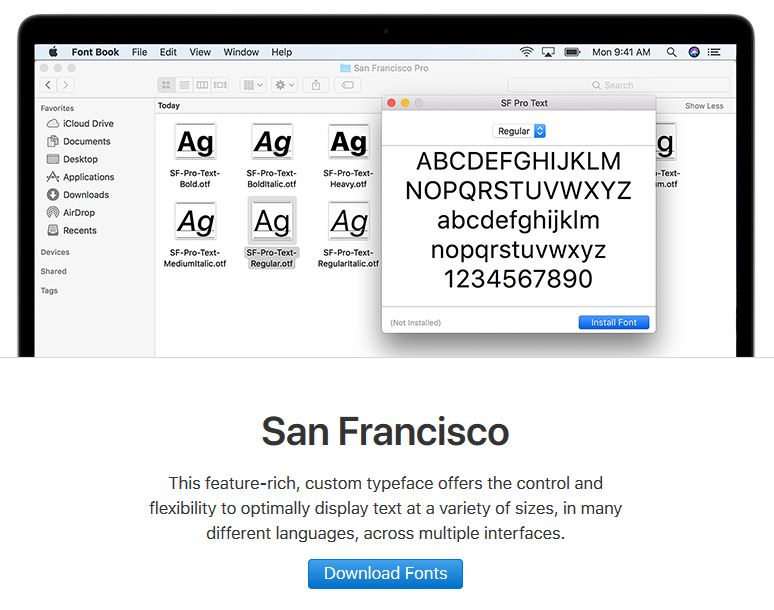
Task: Open the File menu
Action: click(139, 52)
